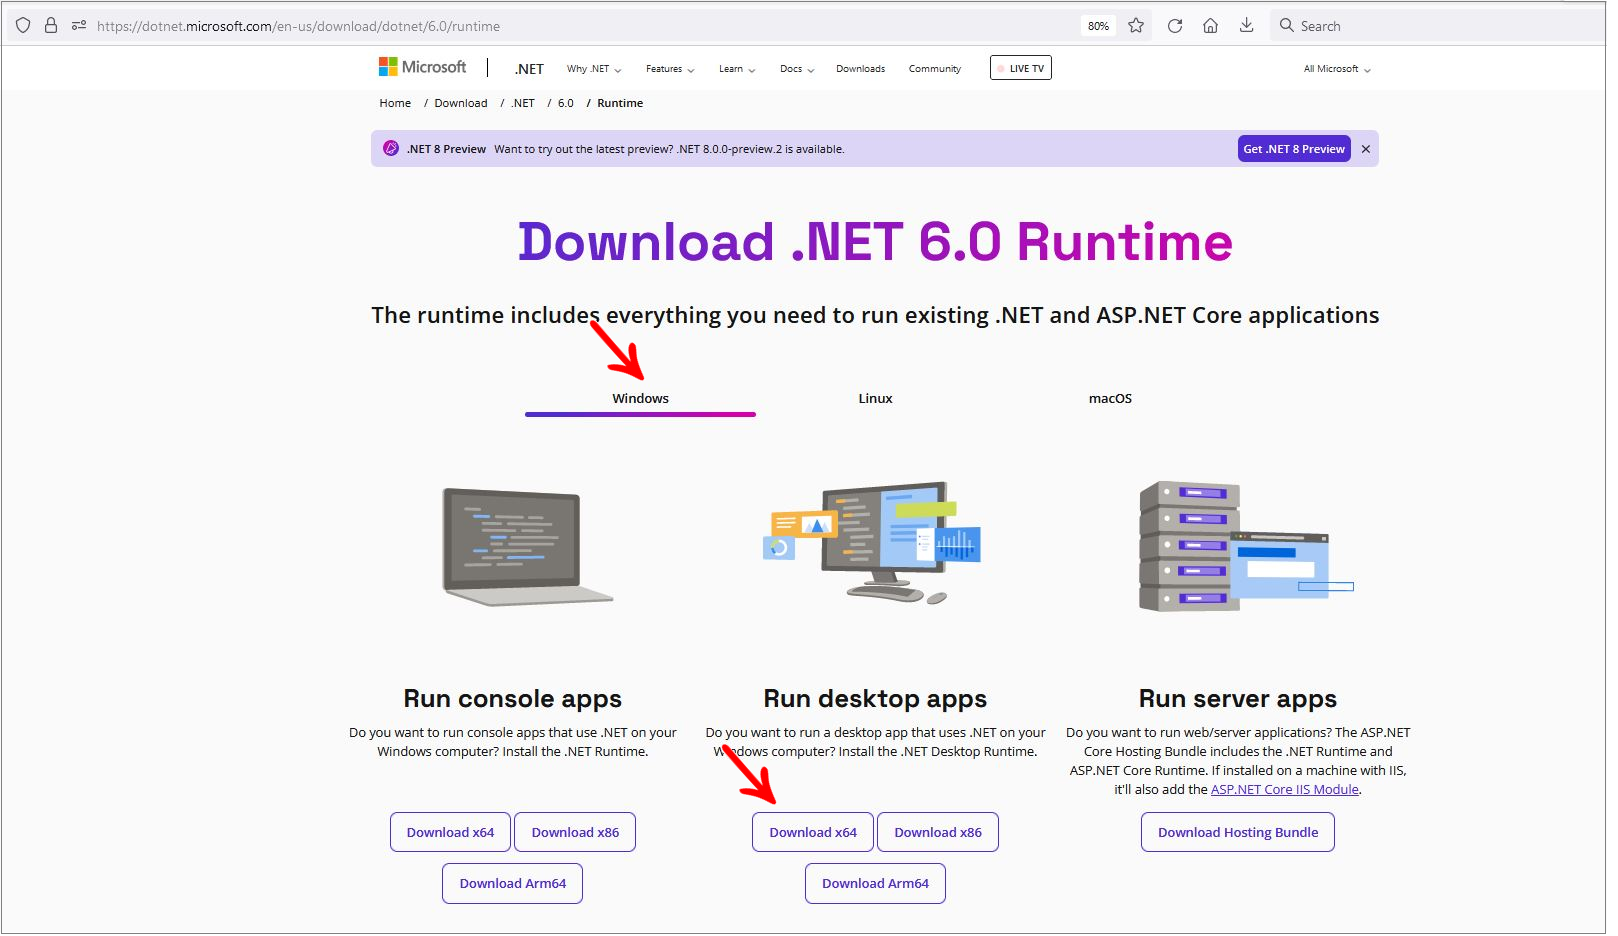Click the shield tracking protection icon
The height and width of the screenshot is (936, 1618).
tap(23, 26)
